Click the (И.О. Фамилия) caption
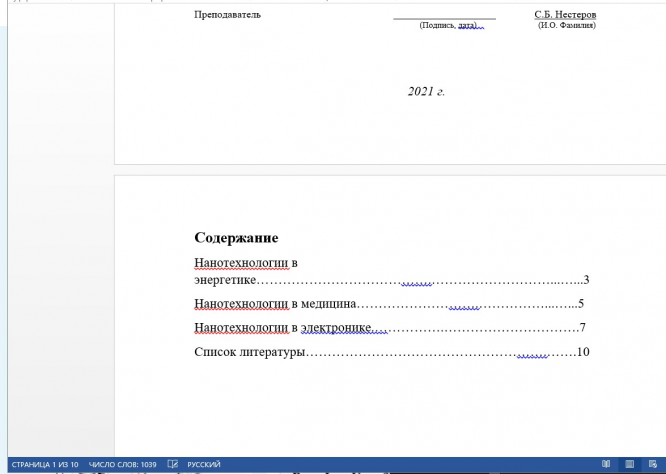 tap(567, 25)
